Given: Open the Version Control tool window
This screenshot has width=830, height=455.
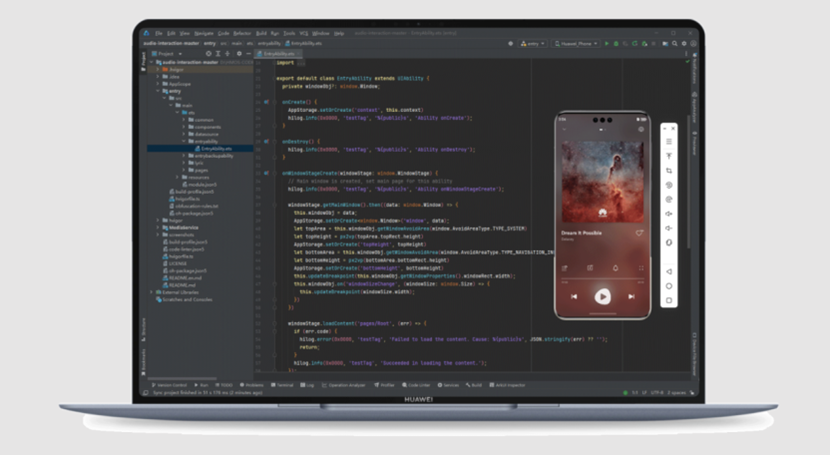Looking at the screenshot, I should (x=168, y=385).
